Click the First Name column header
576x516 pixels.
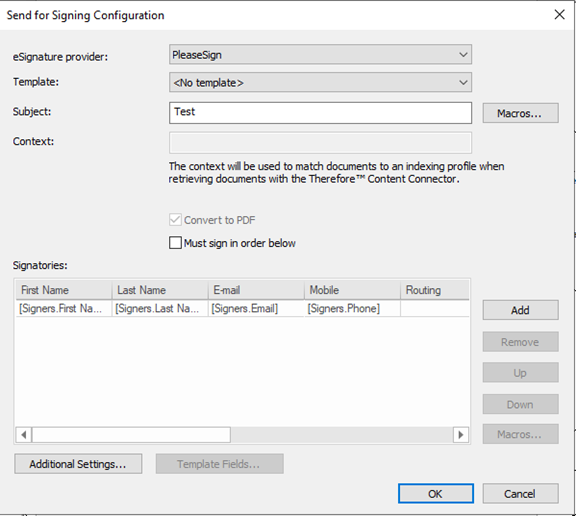(64, 290)
